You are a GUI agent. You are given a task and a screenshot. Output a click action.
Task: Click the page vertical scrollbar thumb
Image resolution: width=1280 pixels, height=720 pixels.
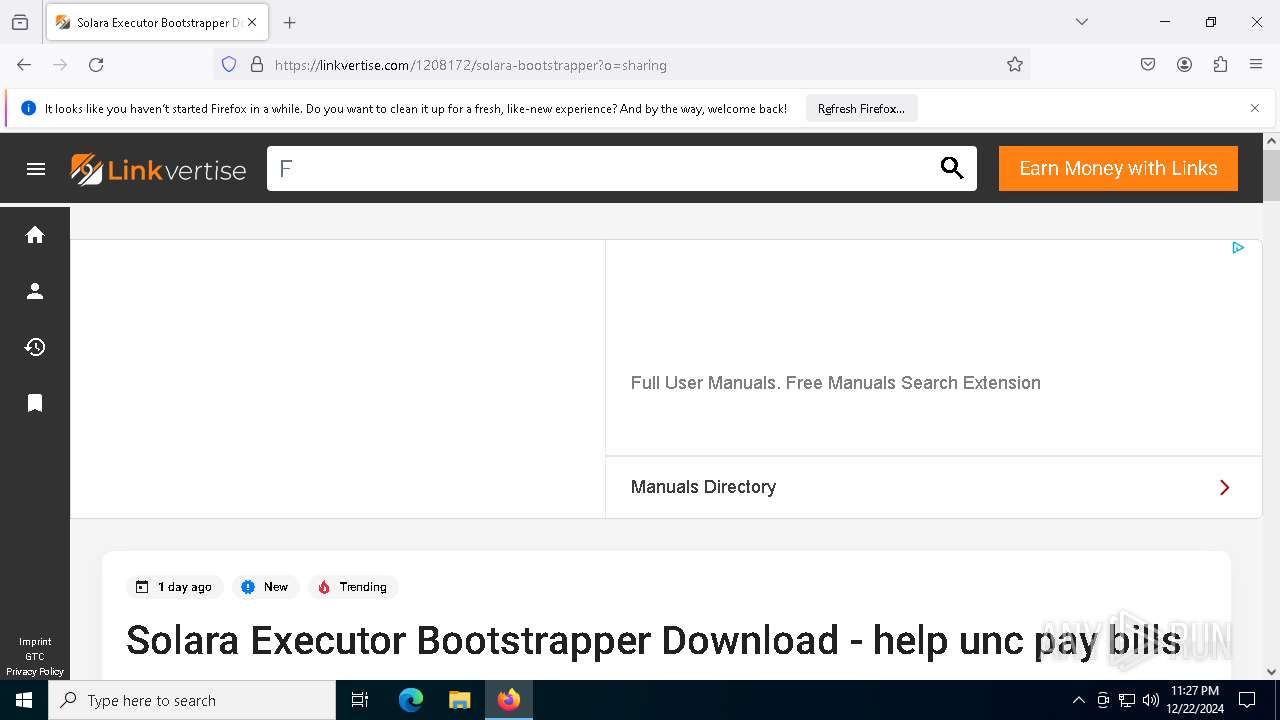(x=1271, y=175)
